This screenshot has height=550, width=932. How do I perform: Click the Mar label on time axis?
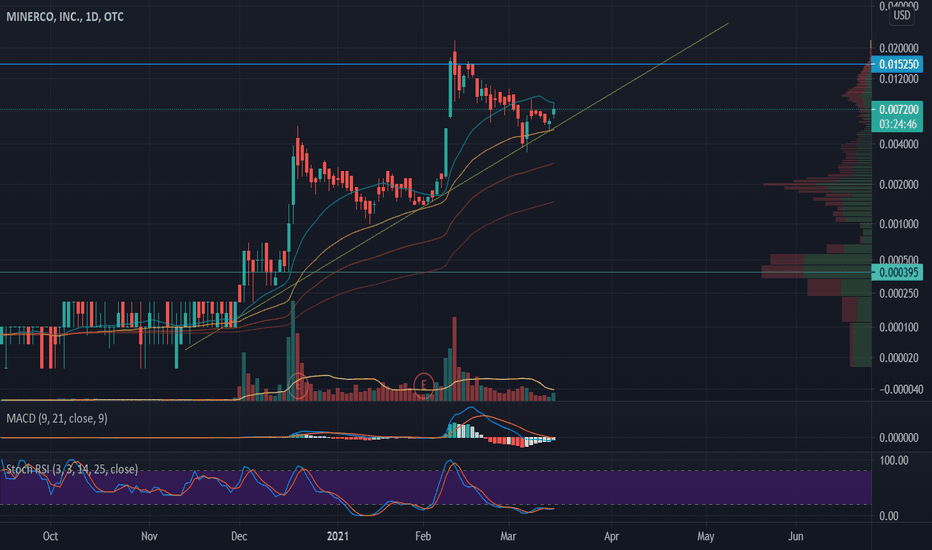click(x=508, y=536)
